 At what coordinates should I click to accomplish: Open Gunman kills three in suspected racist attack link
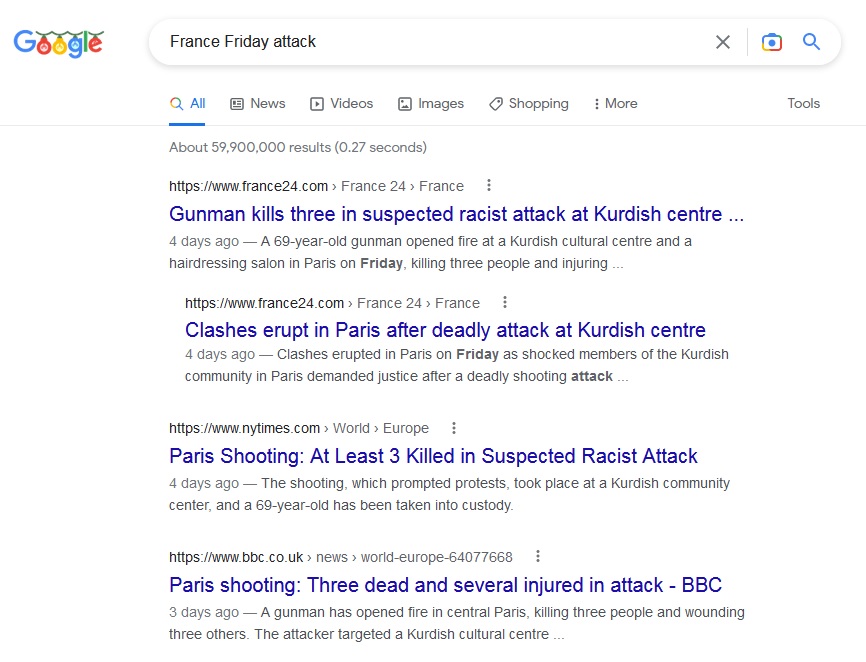456,214
